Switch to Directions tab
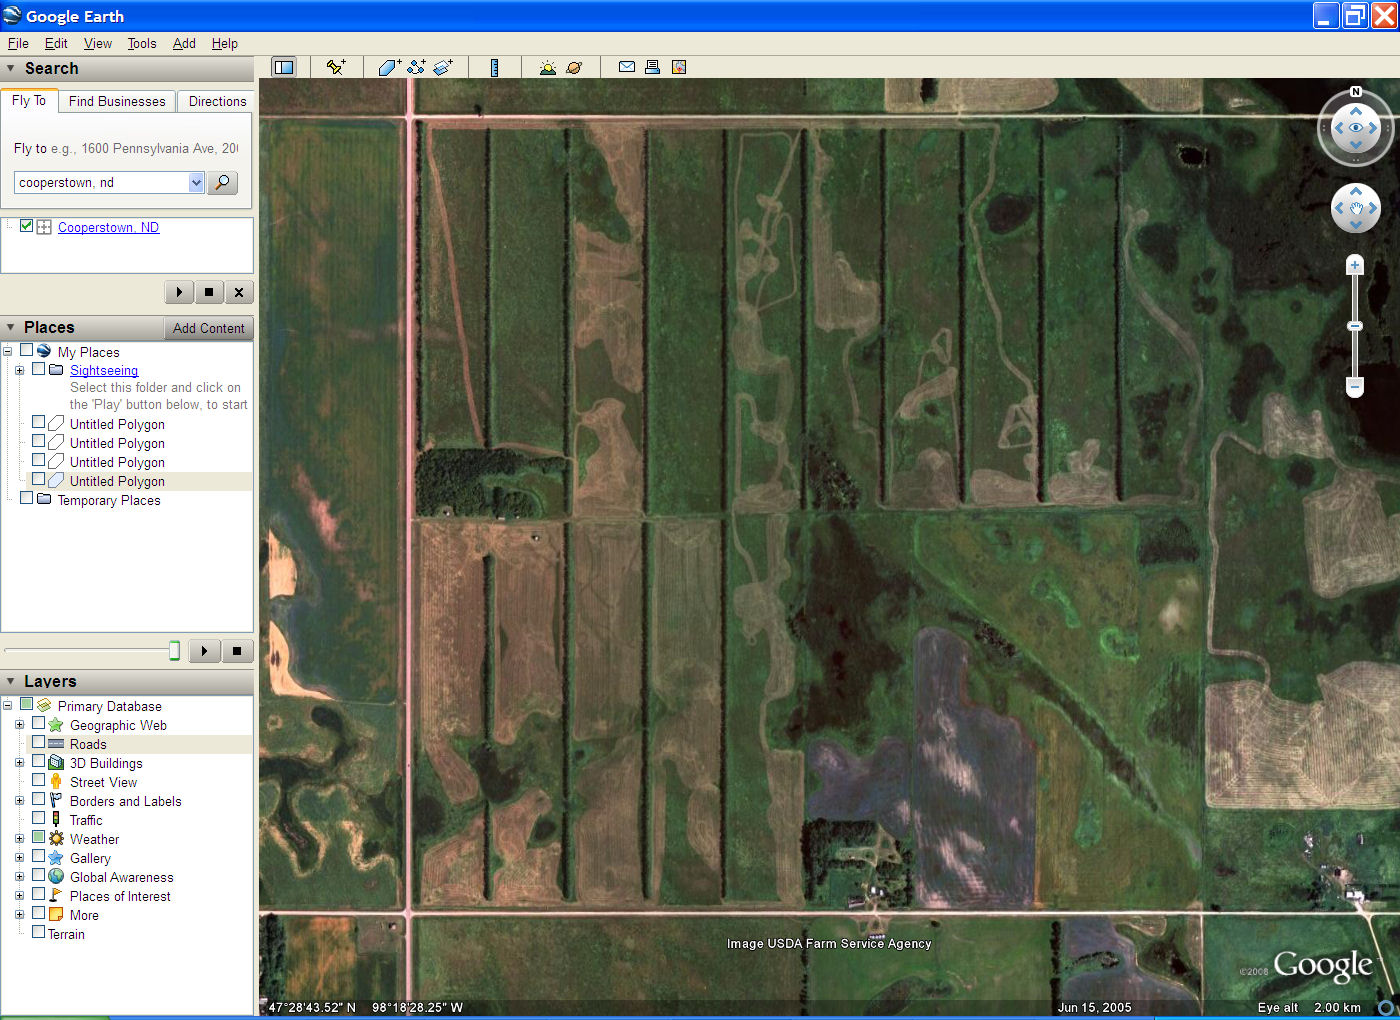This screenshot has height=1020, width=1400. (x=217, y=101)
